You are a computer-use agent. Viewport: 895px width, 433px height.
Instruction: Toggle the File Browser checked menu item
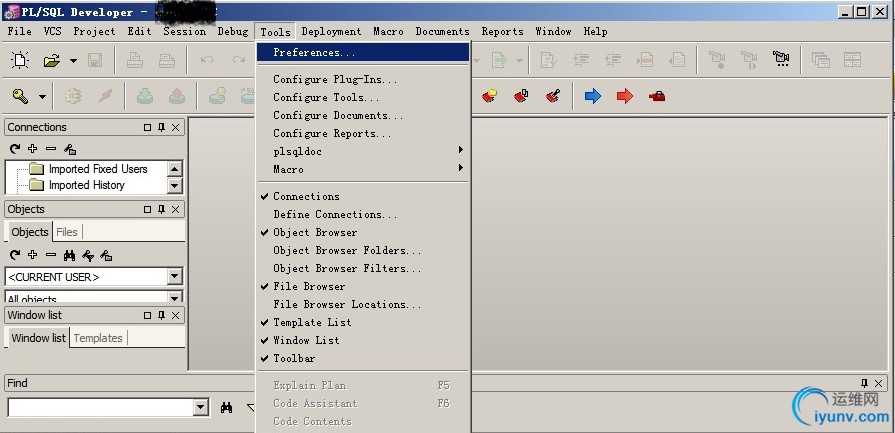click(x=363, y=286)
